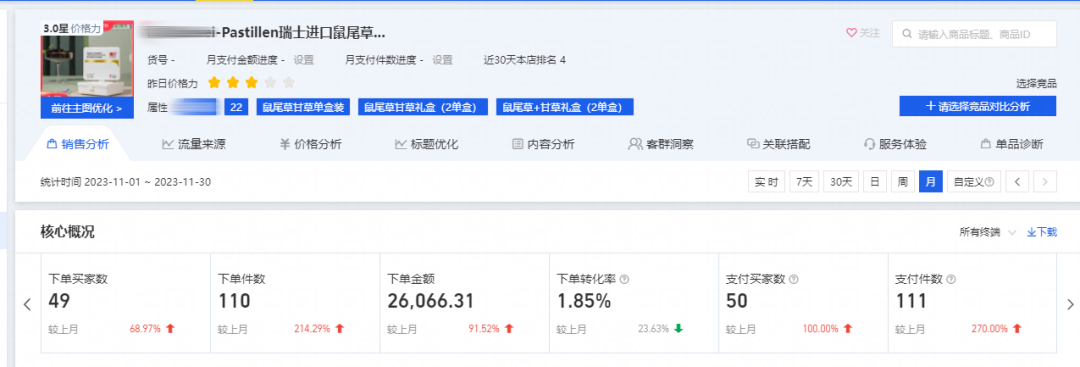1080x367 pixels.
Task: Open the 服务体验 tab
Action: pos(895,145)
